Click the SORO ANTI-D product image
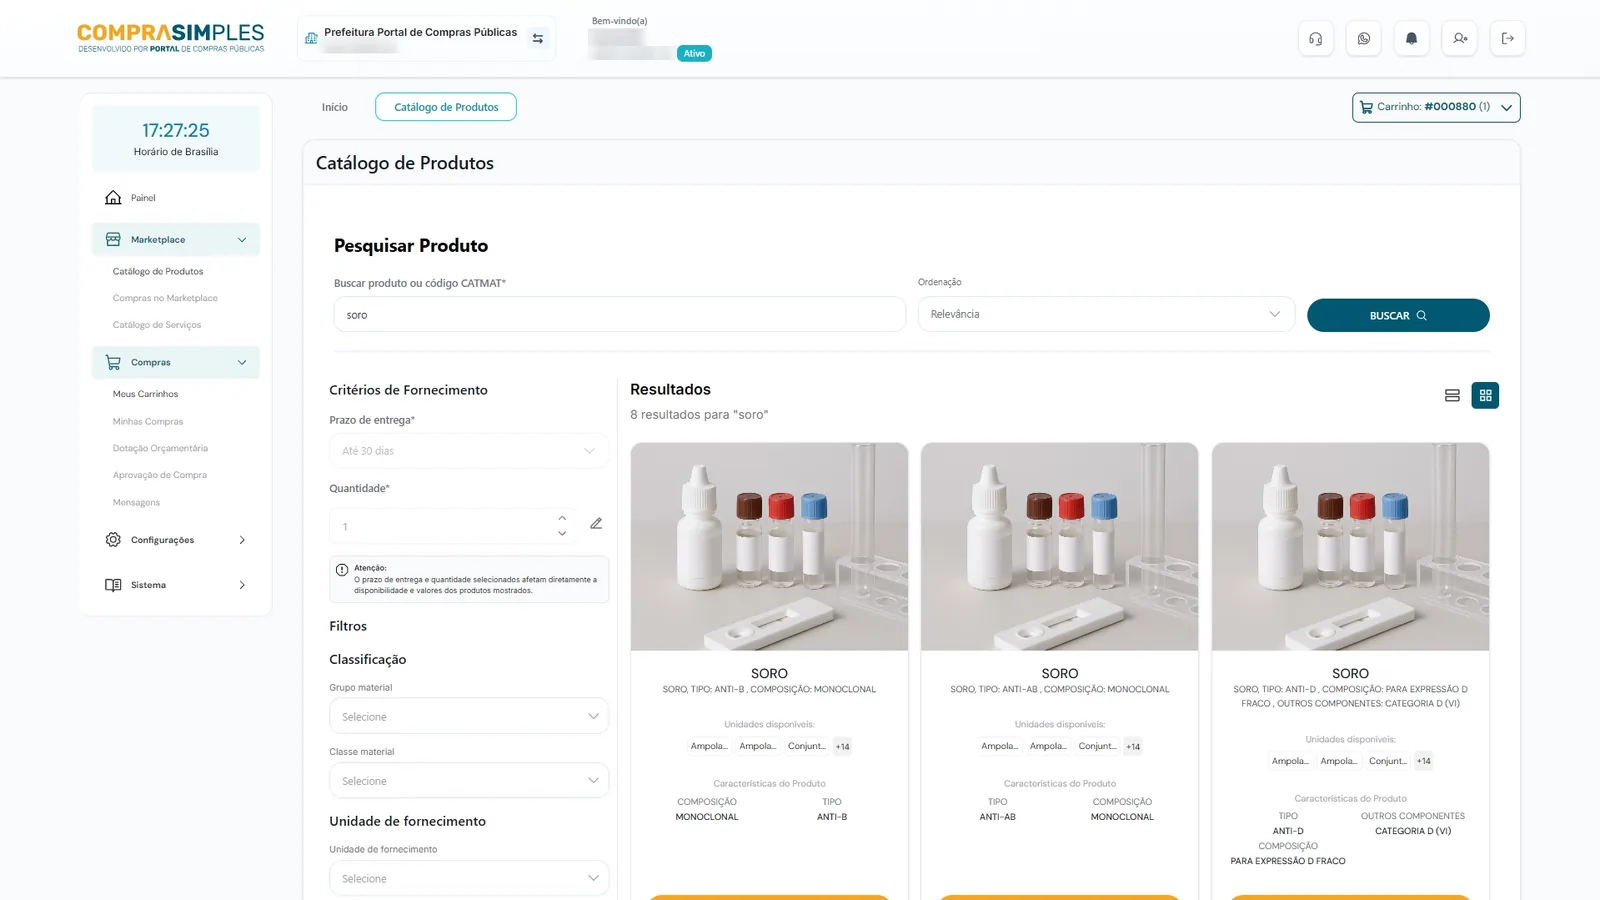1600x900 pixels. click(1350, 547)
